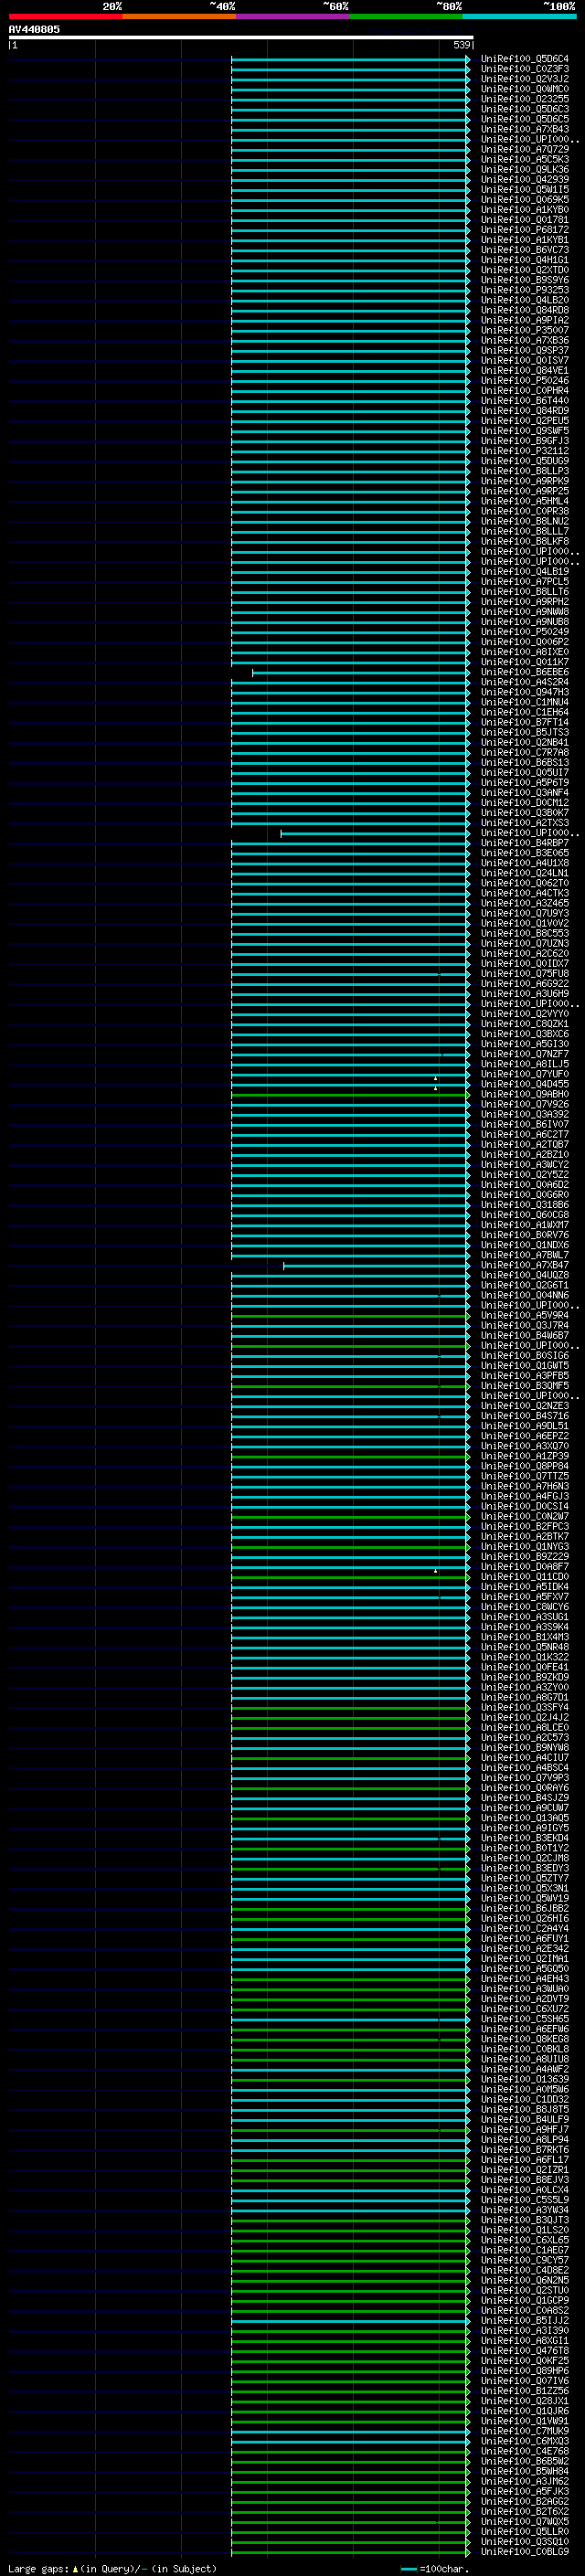Select subject label UniRef100_B3QMF5

(524, 1386)
